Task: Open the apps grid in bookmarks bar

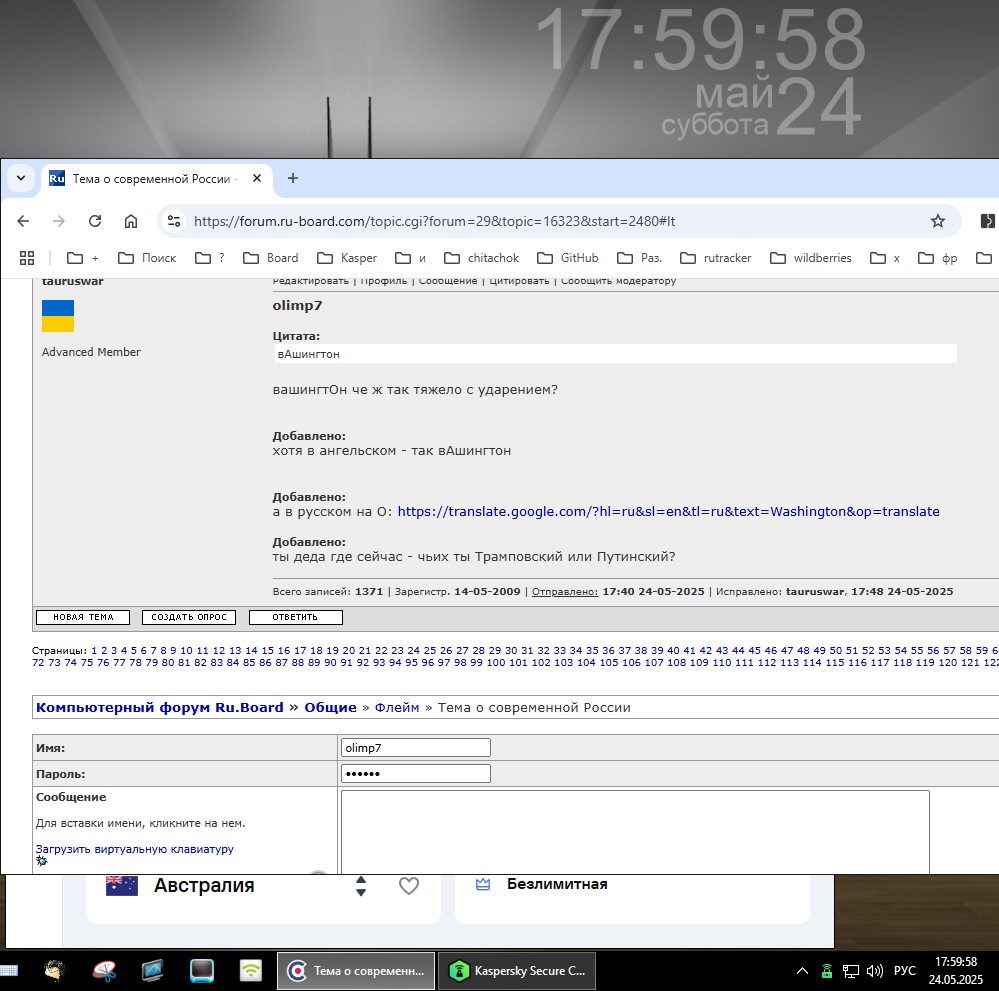Action: tap(27, 258)
